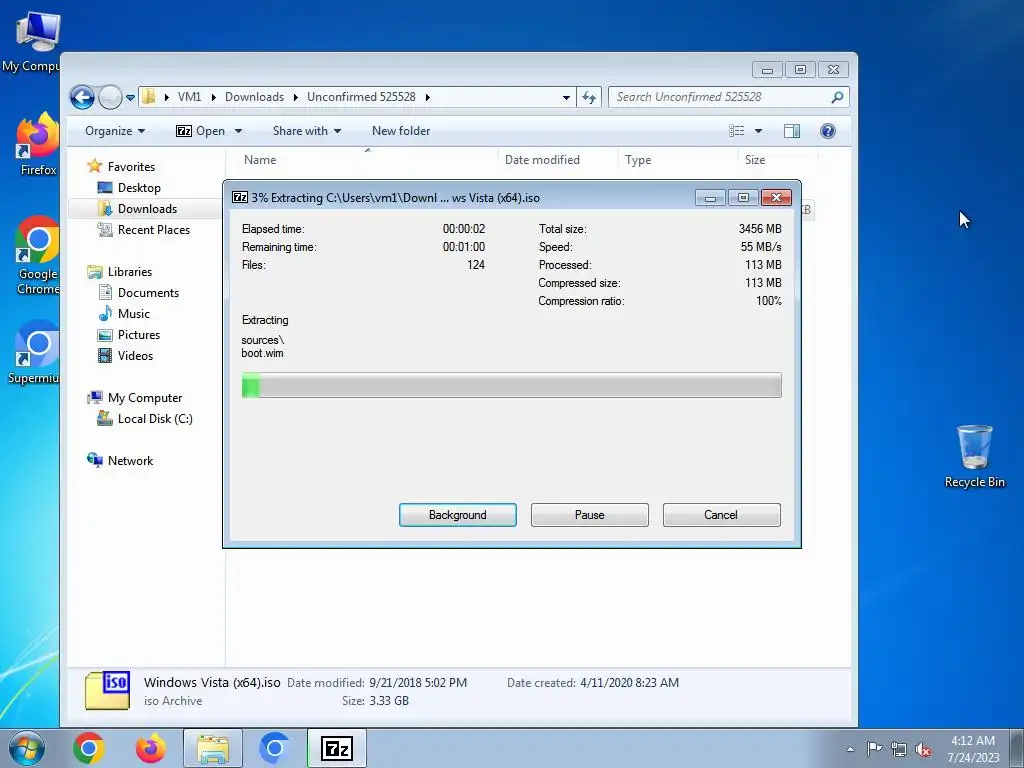Change your view icon
Image resolution: width=1024 pixels, height=768 pixels.
(x=737, y=131)
